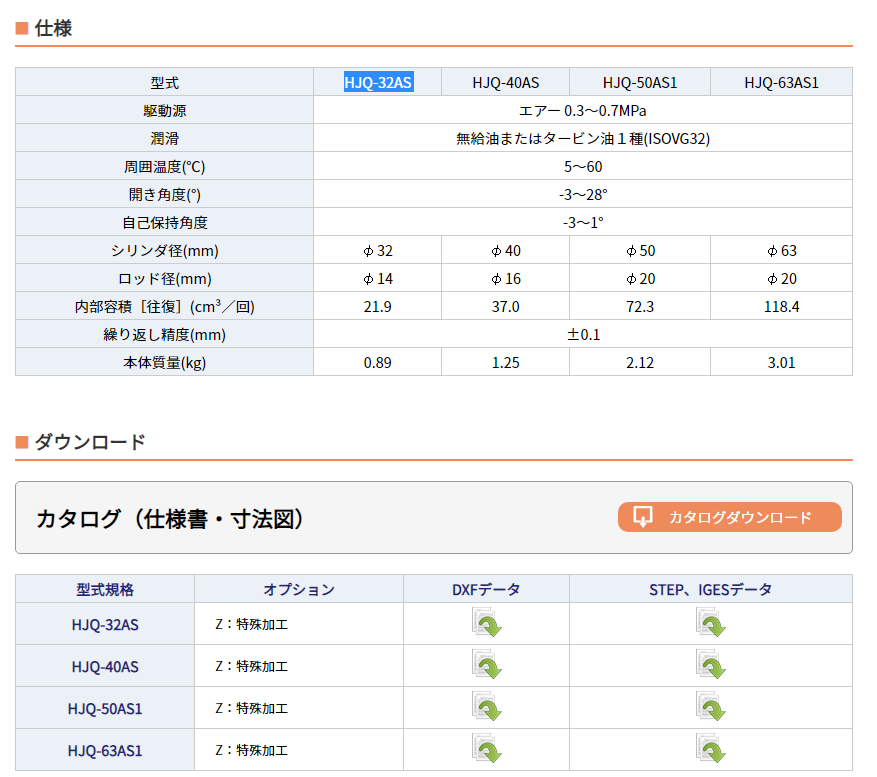The image size is (877, 777).
Task: Download DXF data for HJQ-32AS
Action: (486, 624)
